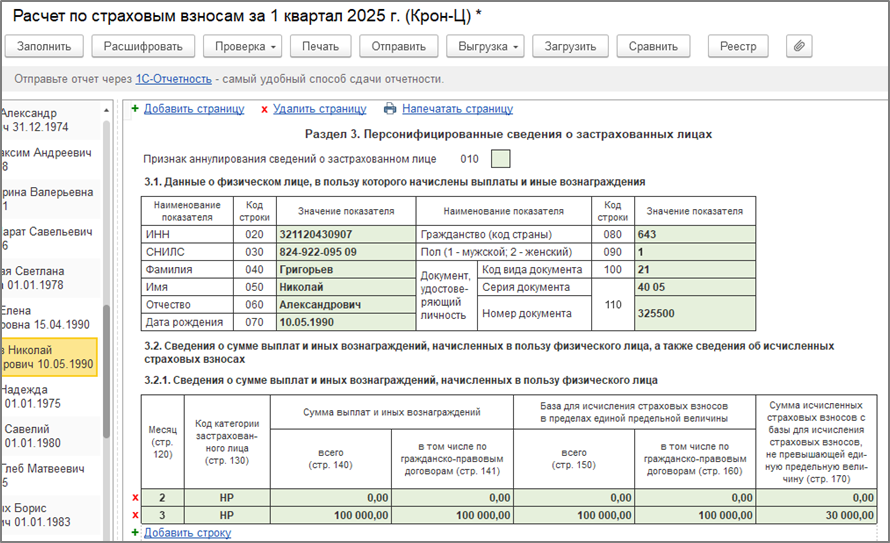Select employee Савелий 01.01.1980 in list

50,436
